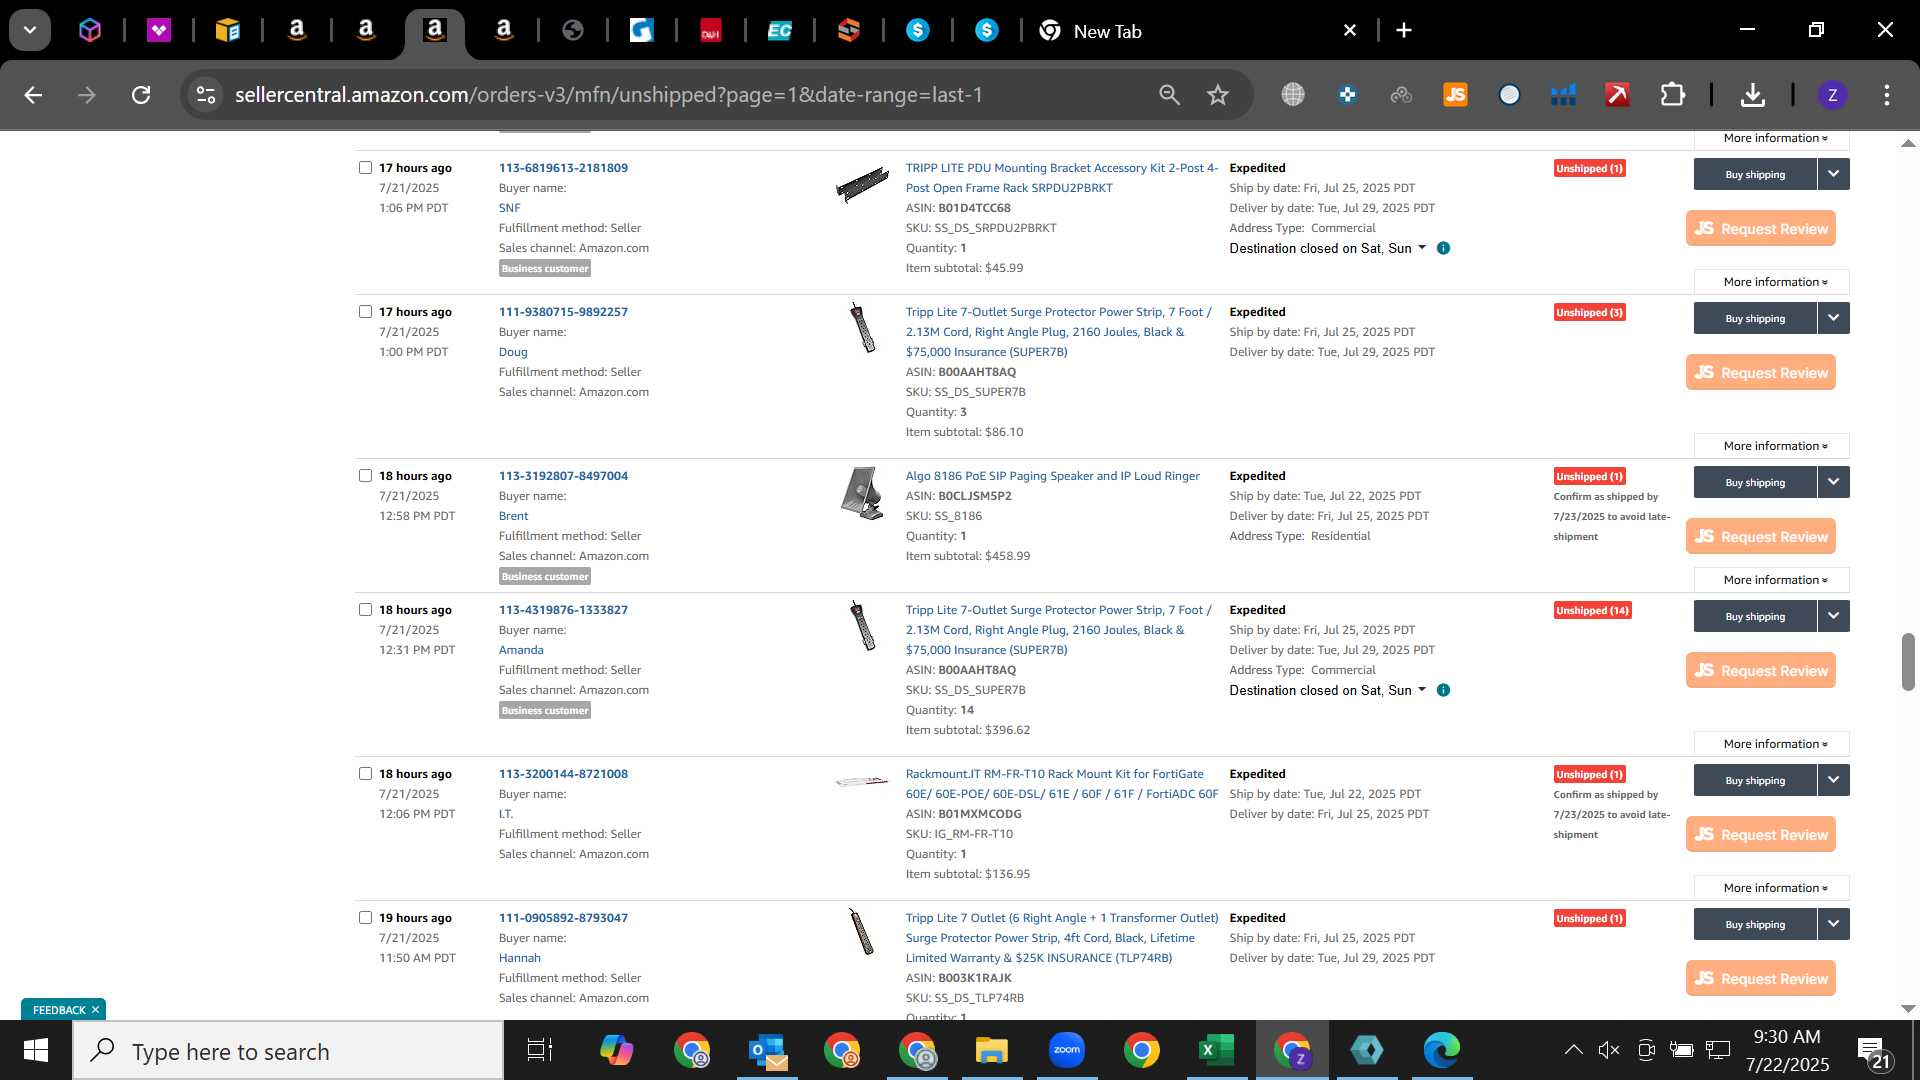
Task: Request Review for Hannah order
Action: click(x=1761, y=978)
